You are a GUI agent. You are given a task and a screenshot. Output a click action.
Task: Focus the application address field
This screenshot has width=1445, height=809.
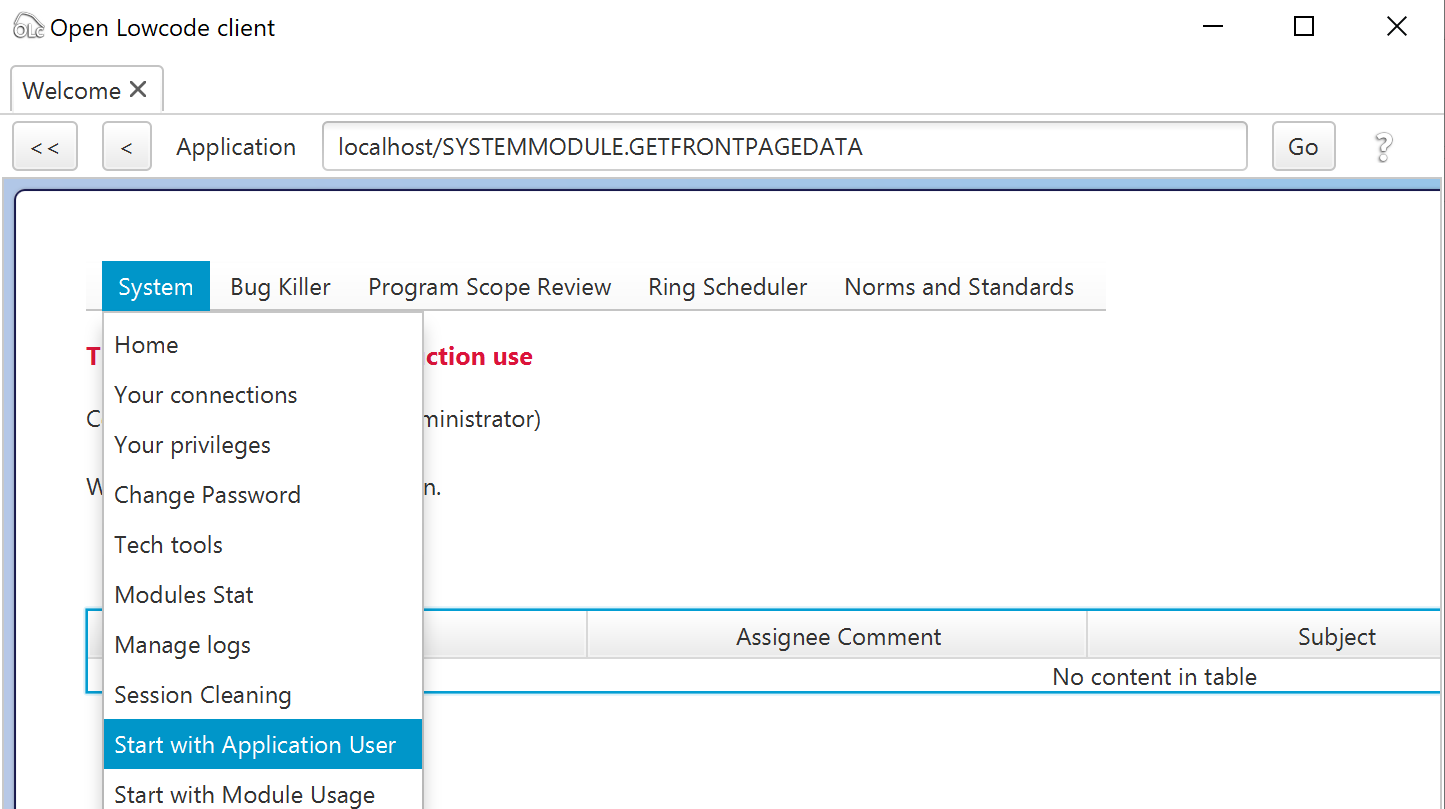pos(784,147)
